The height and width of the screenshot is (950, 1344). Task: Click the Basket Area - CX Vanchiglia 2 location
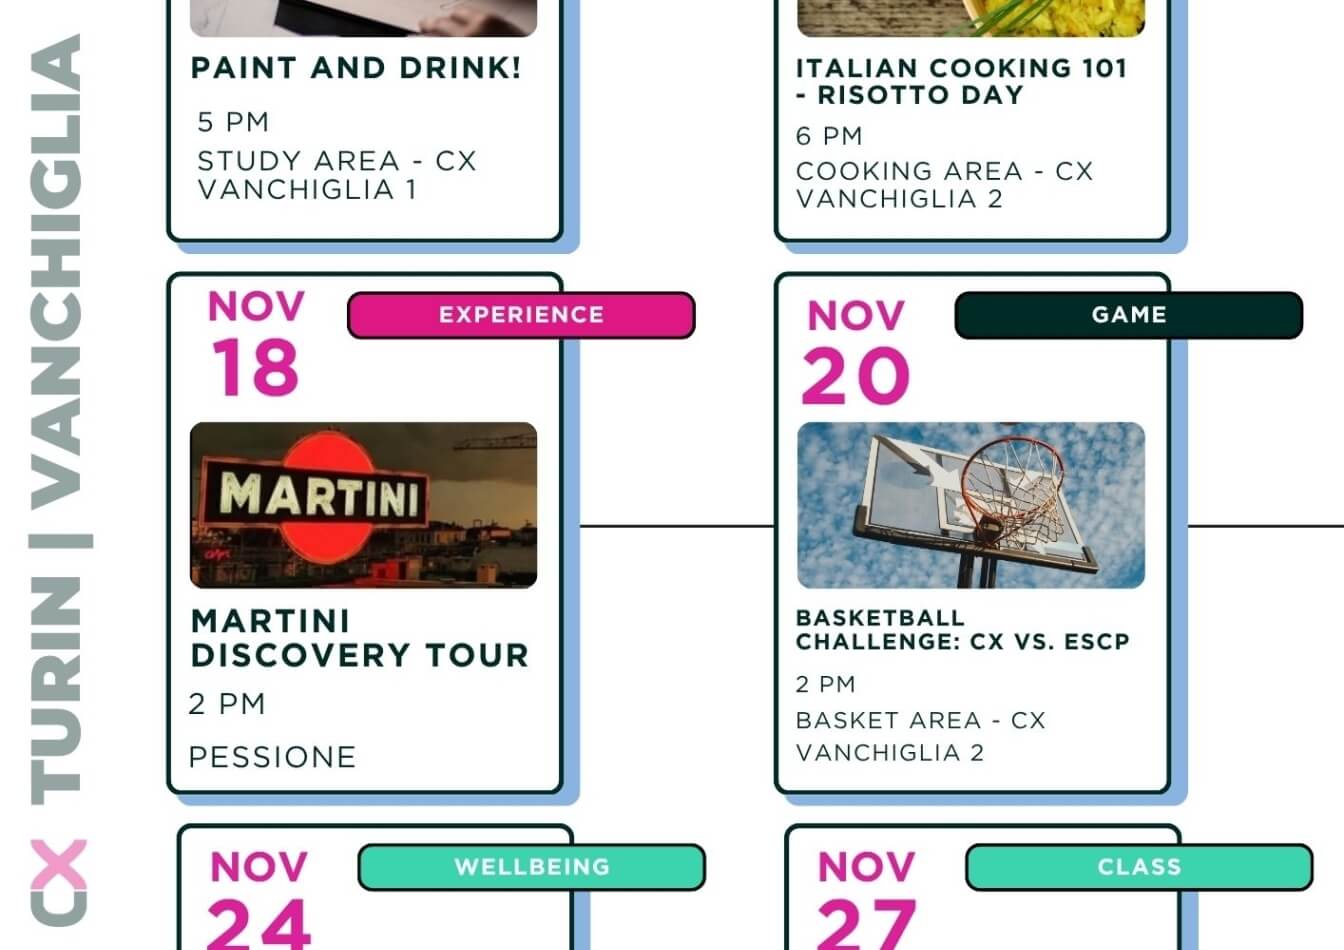[x=920, y=736]
